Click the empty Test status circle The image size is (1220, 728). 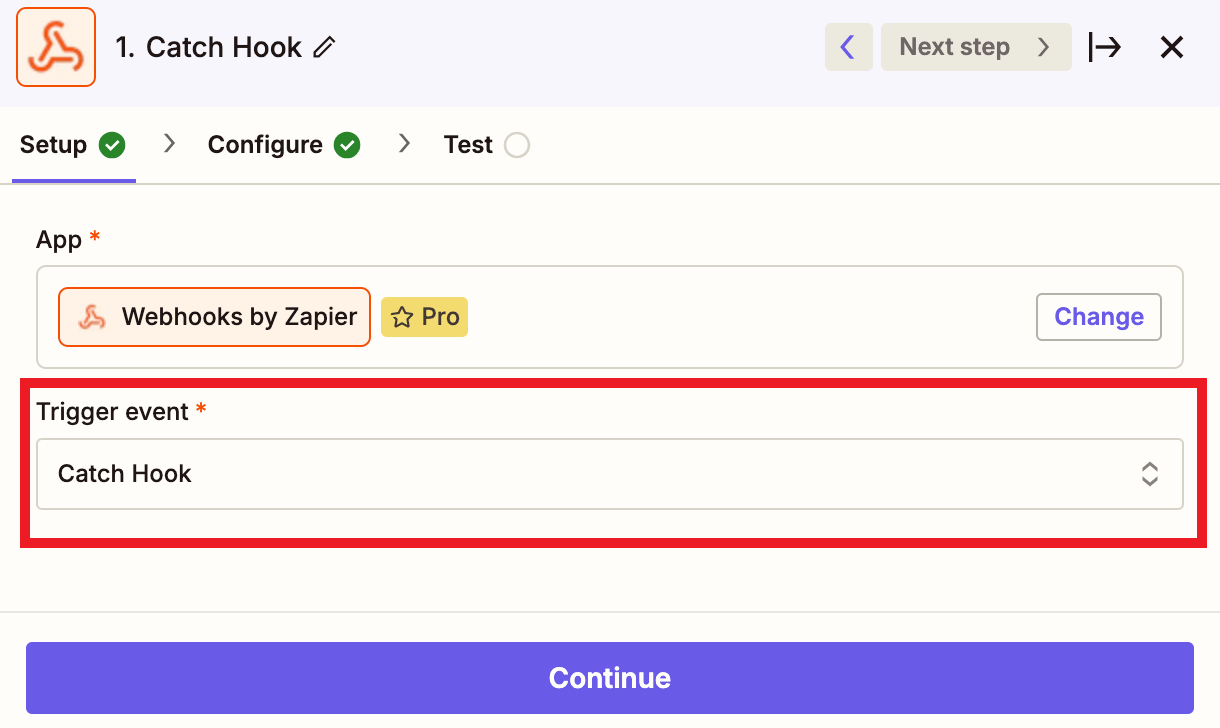click(517, 145)
